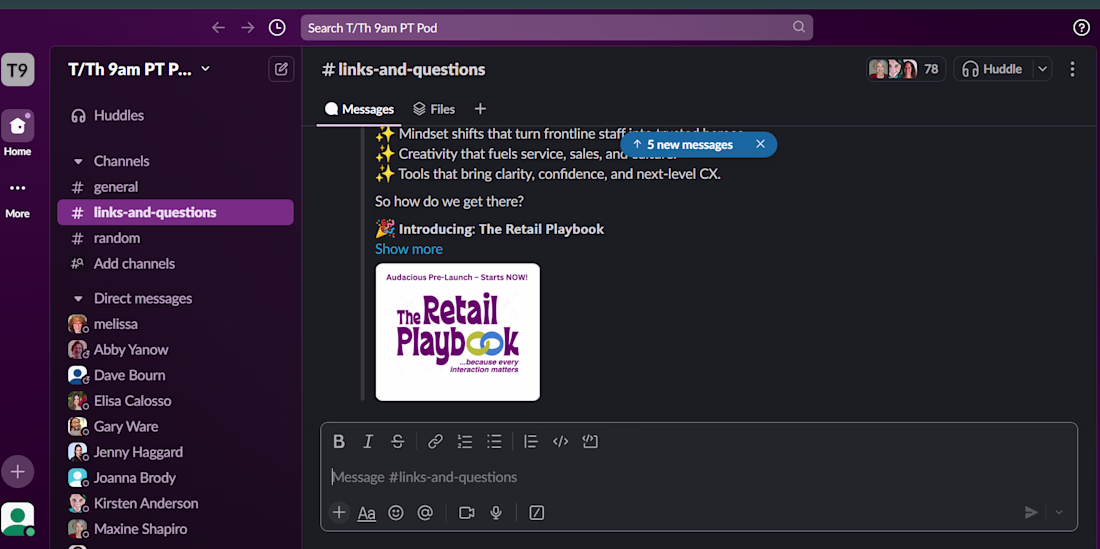
Task: Toggle italic formatting
Action: click(x=368, y=441)
